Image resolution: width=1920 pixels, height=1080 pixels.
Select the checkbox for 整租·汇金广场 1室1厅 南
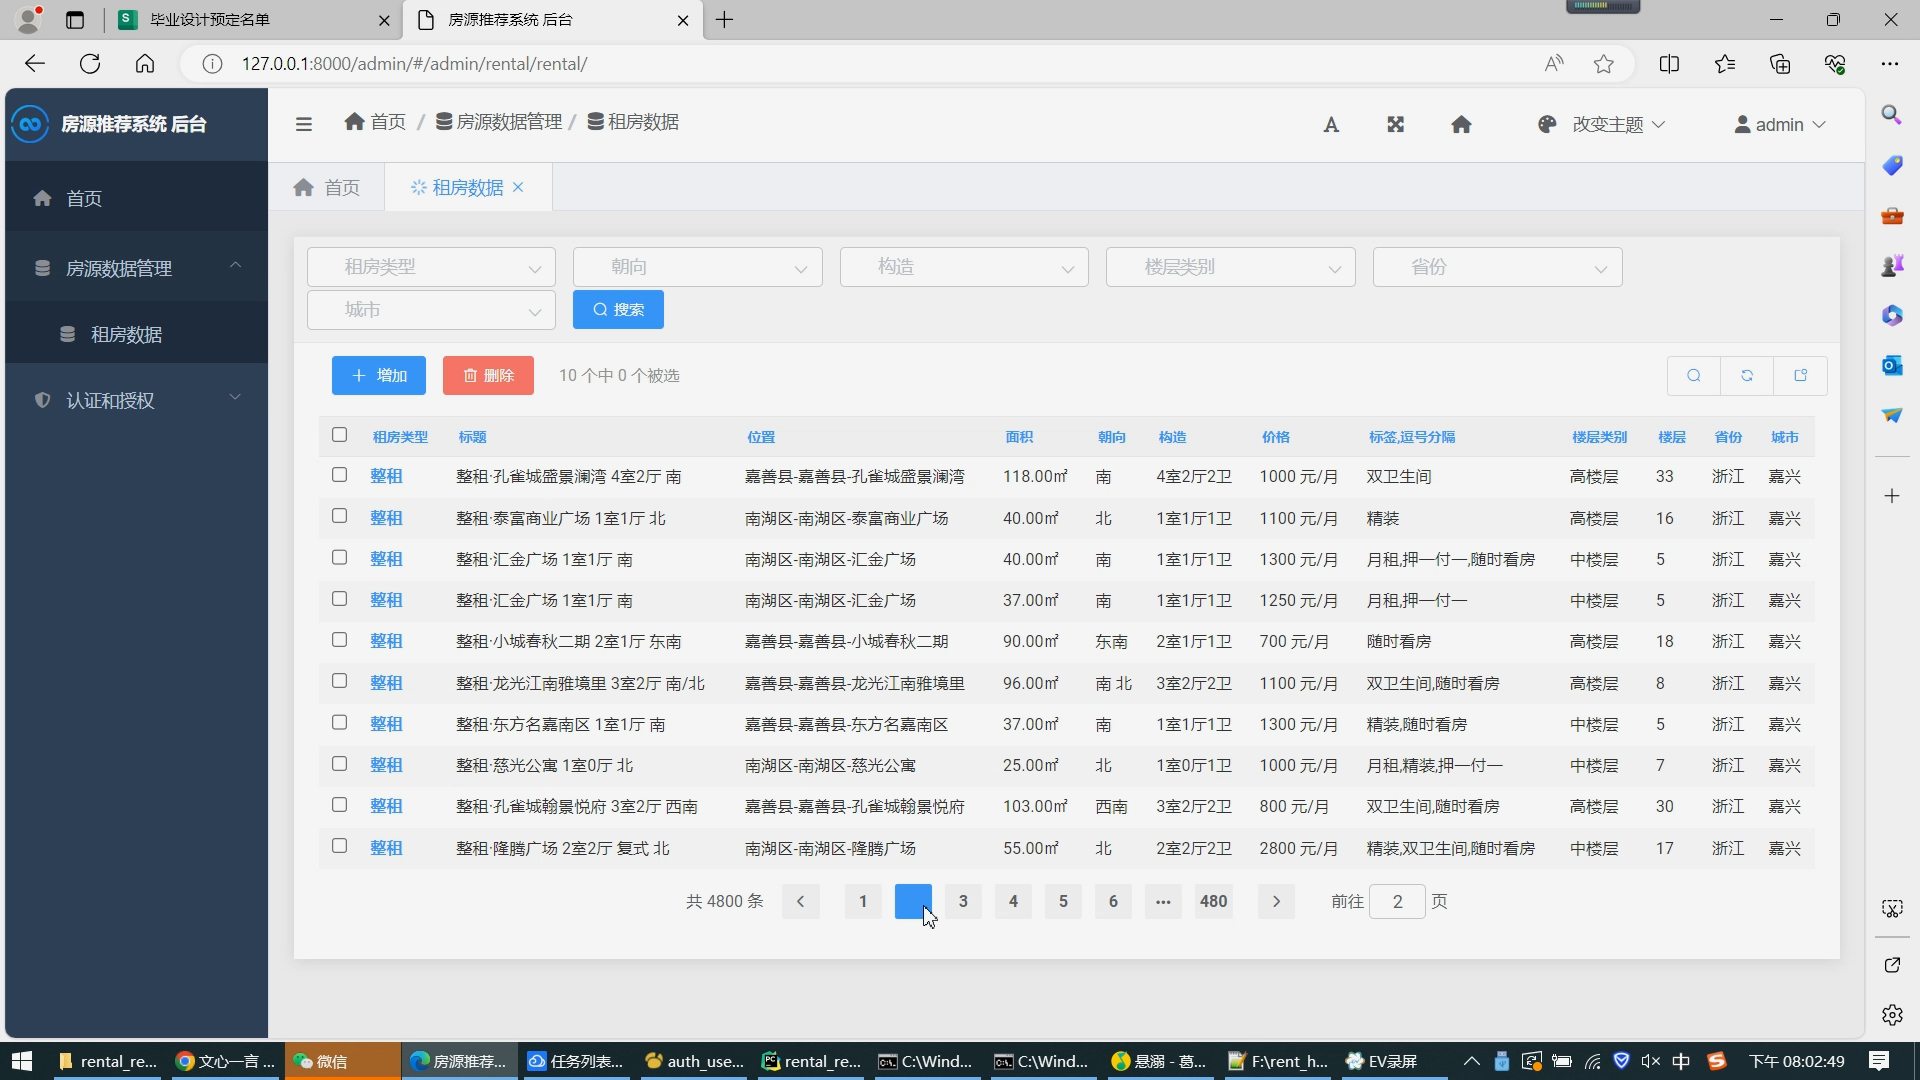tap(339, 557)
